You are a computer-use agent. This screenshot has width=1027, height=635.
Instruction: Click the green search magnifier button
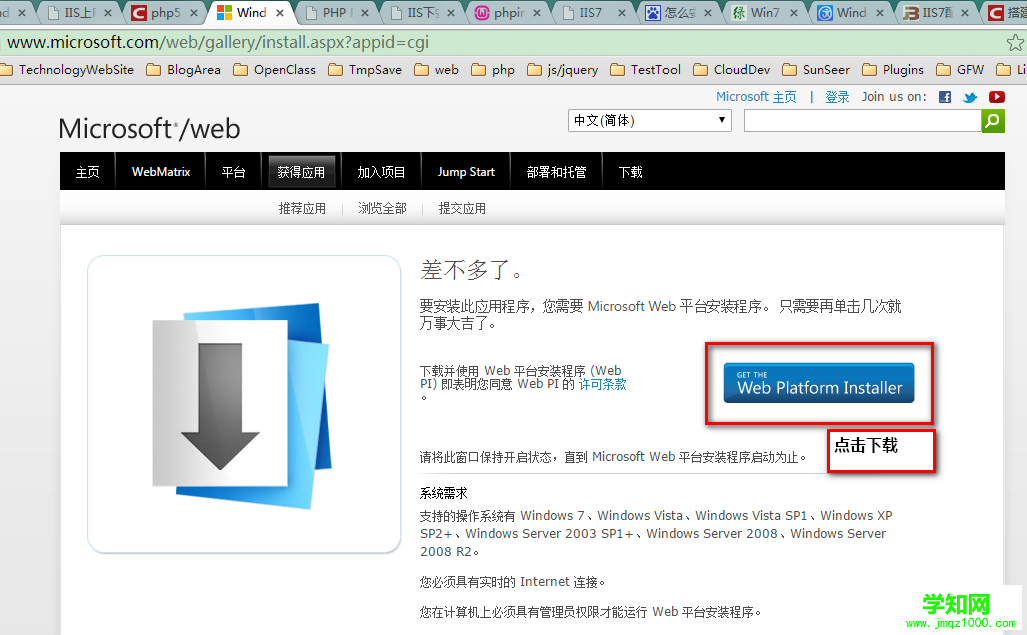click(x=993, y=120)
